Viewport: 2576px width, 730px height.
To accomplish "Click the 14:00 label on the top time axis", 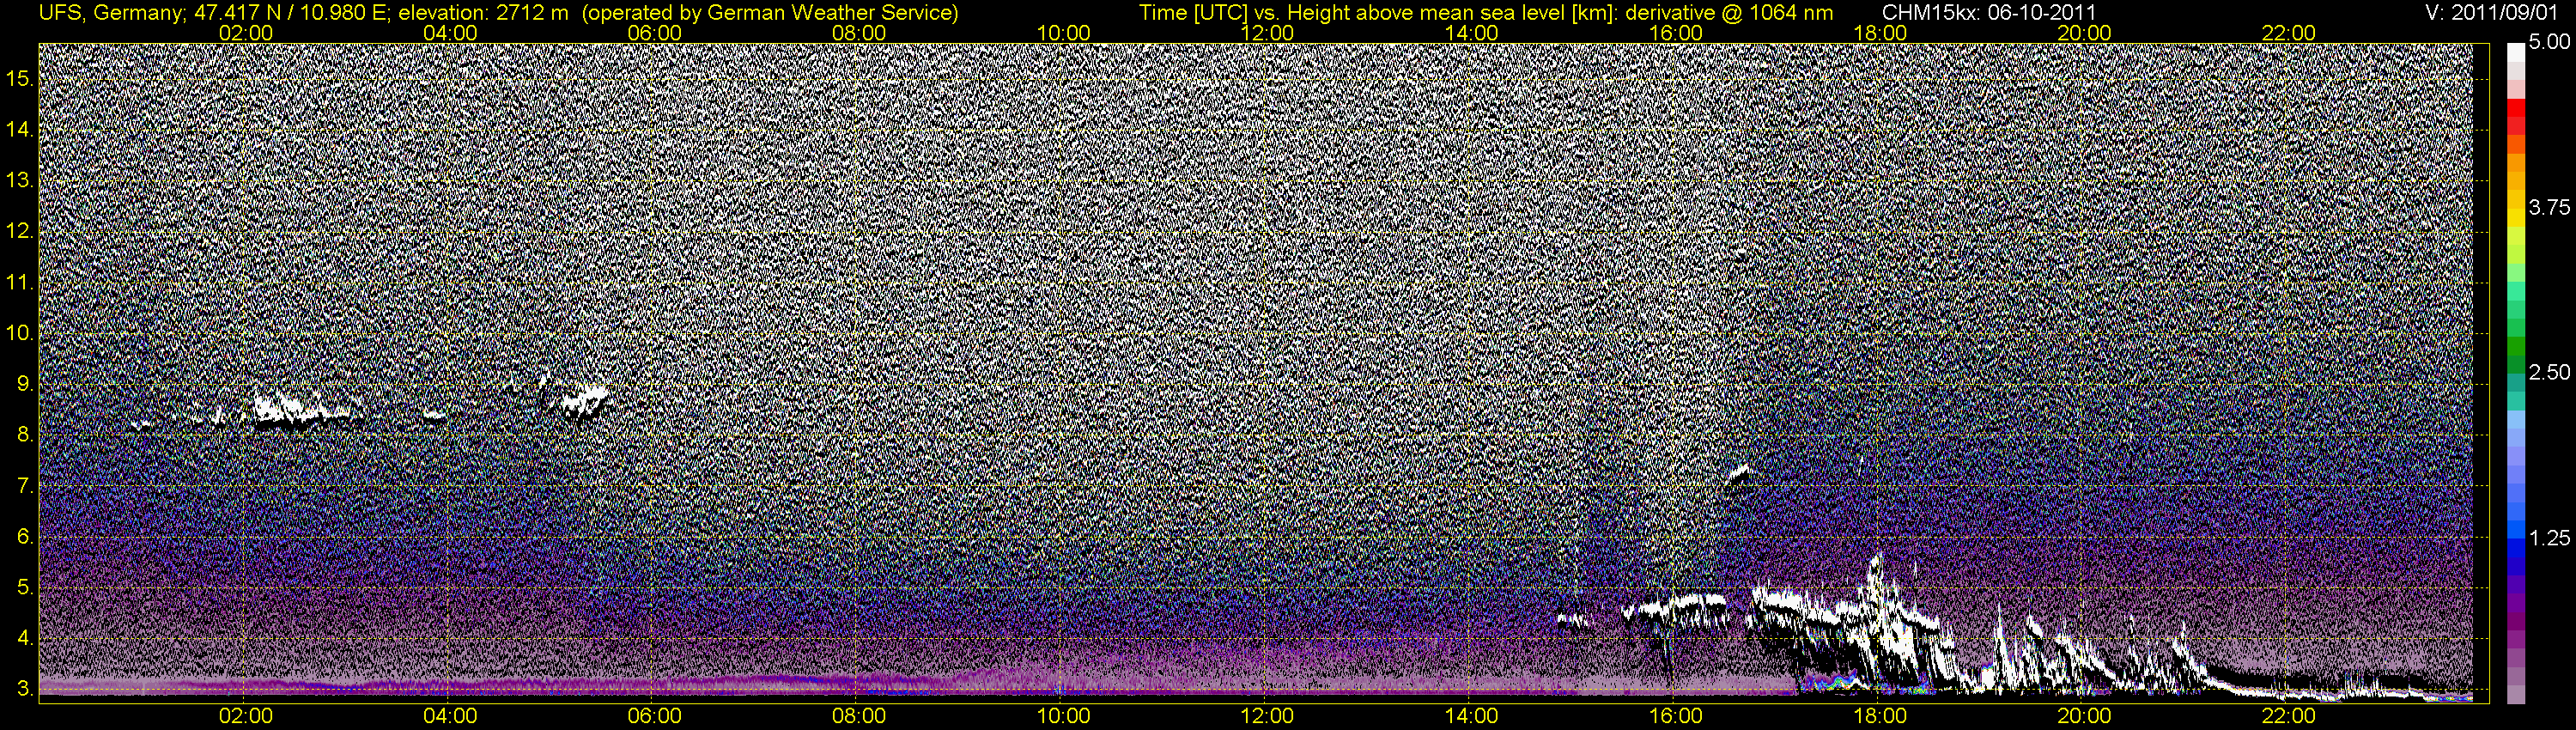I will (1472, 33).
